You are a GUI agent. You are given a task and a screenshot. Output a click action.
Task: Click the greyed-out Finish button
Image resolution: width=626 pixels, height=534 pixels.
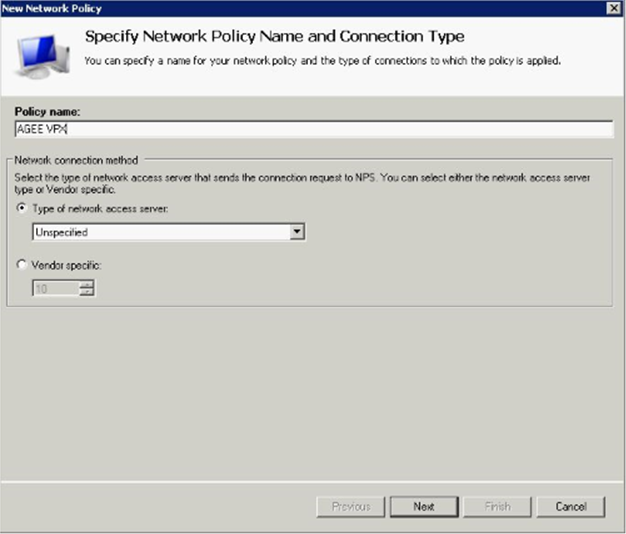(x=497, y=506)
